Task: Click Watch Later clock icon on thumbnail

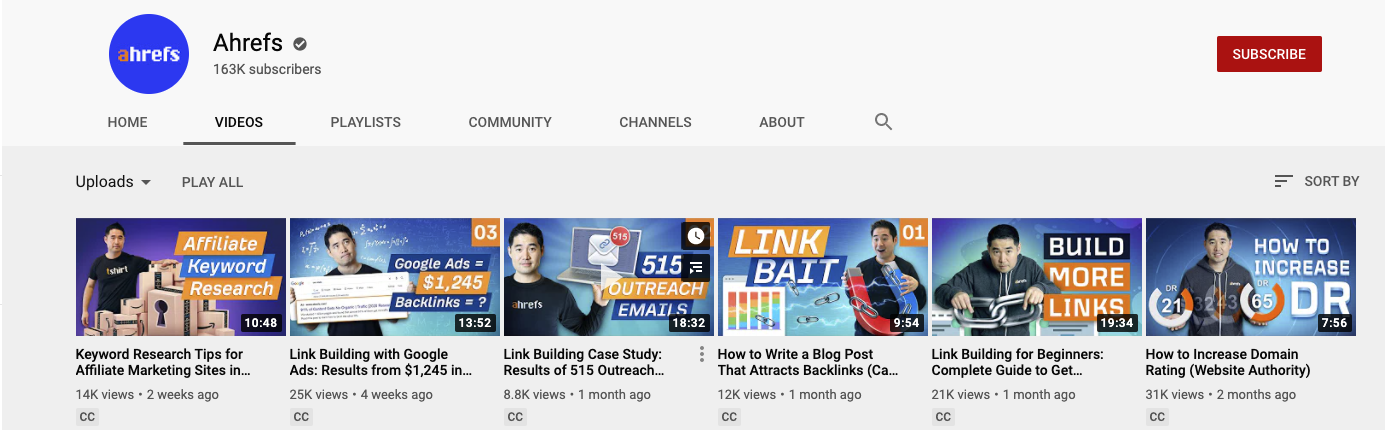Action: 696,236
